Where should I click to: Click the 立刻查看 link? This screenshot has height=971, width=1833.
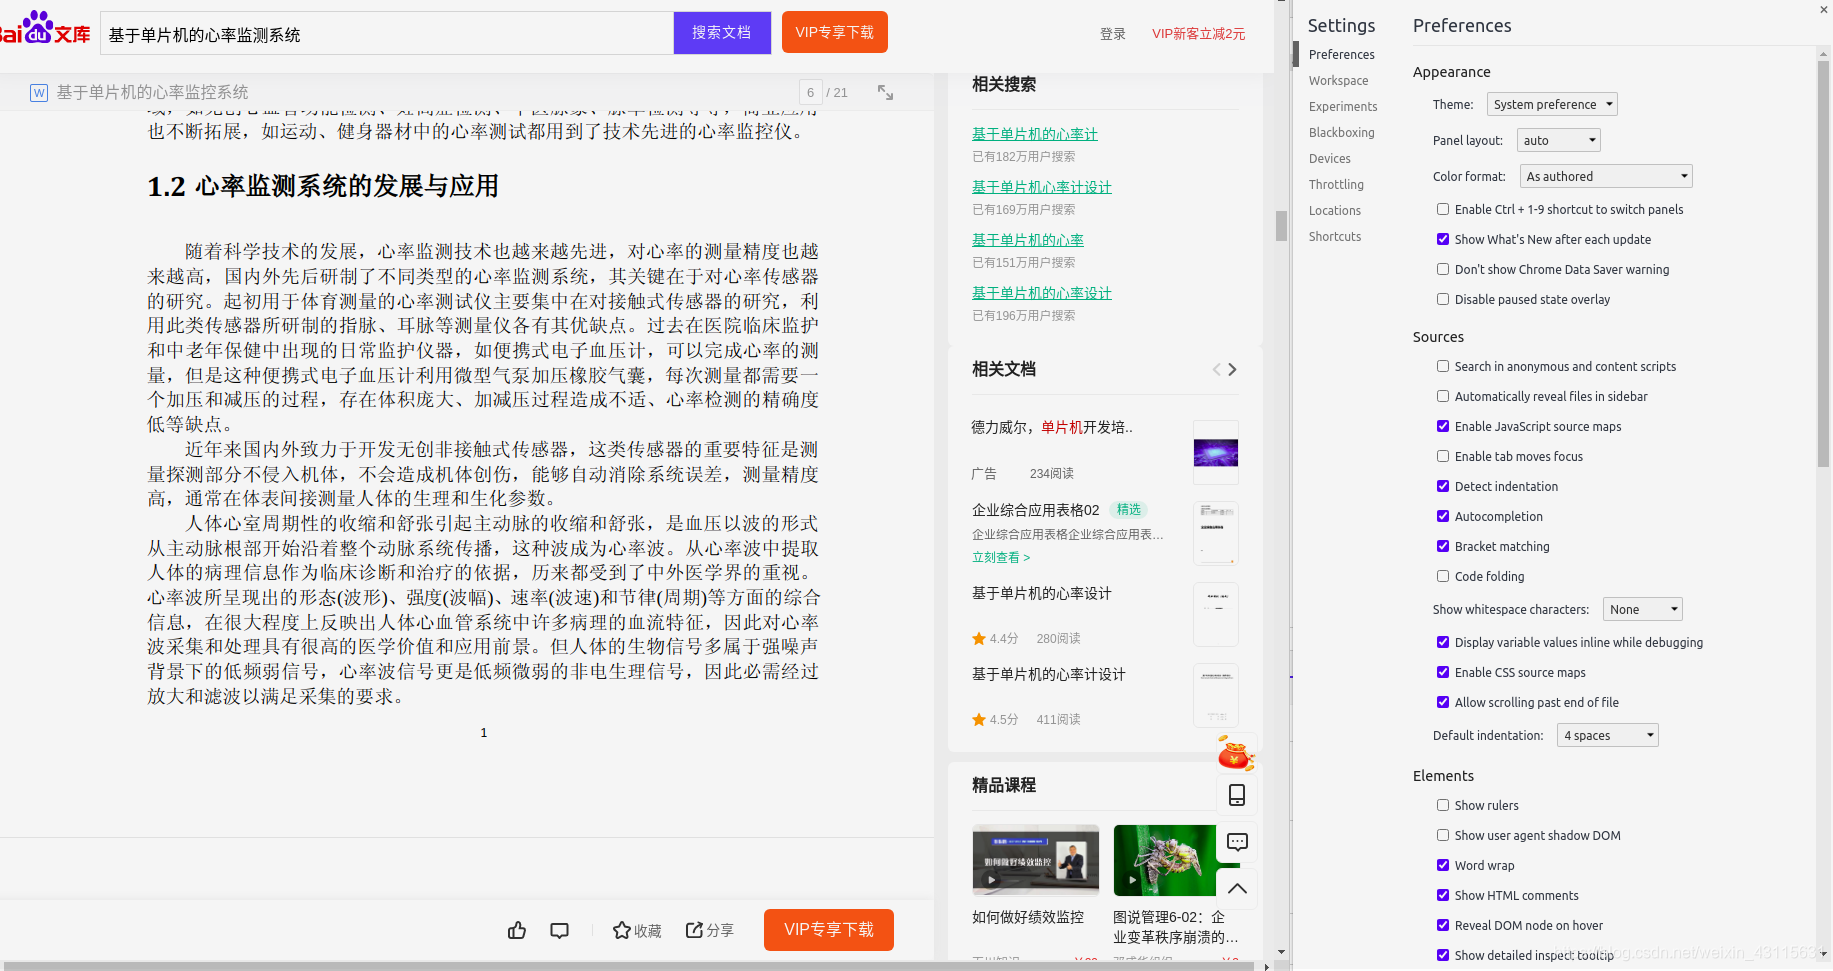(1000, 557)
